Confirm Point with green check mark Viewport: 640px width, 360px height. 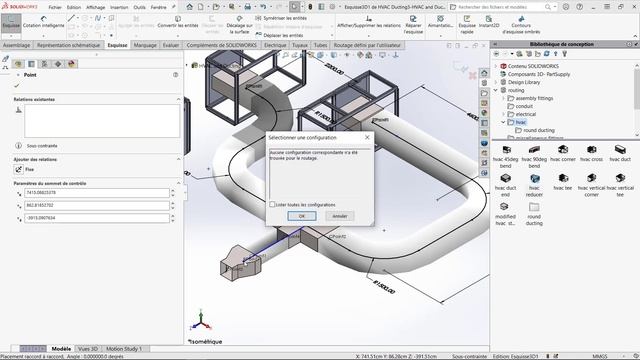pos(17,86)
